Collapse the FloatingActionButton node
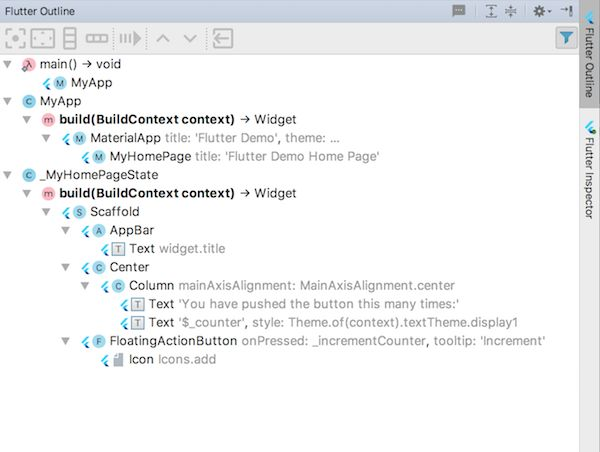 pyautogui.click(x=66, y=341)
